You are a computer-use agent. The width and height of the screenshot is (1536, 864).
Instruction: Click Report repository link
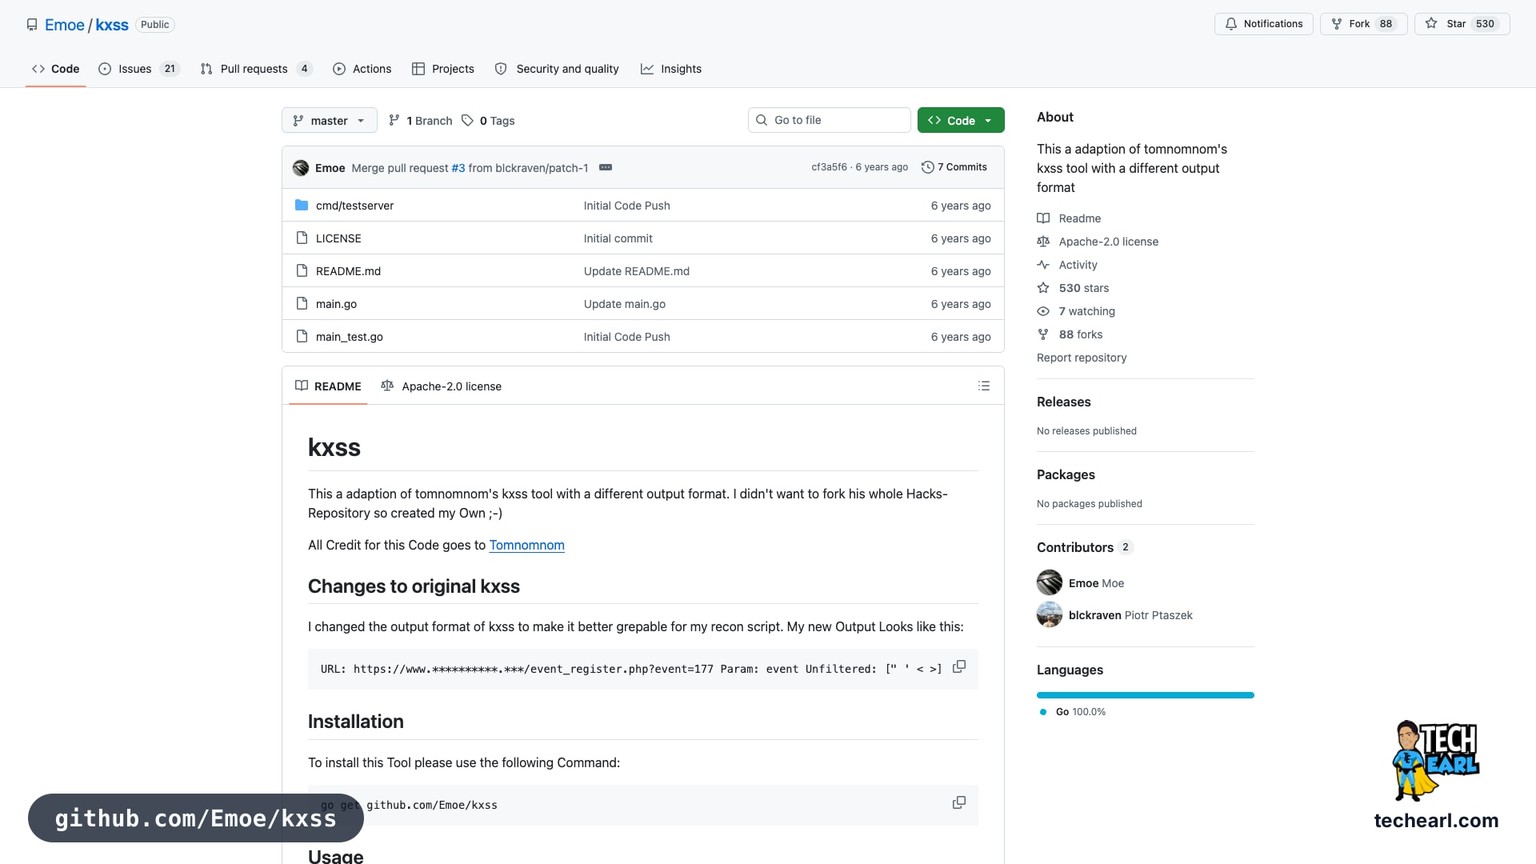click(1081, 358)
